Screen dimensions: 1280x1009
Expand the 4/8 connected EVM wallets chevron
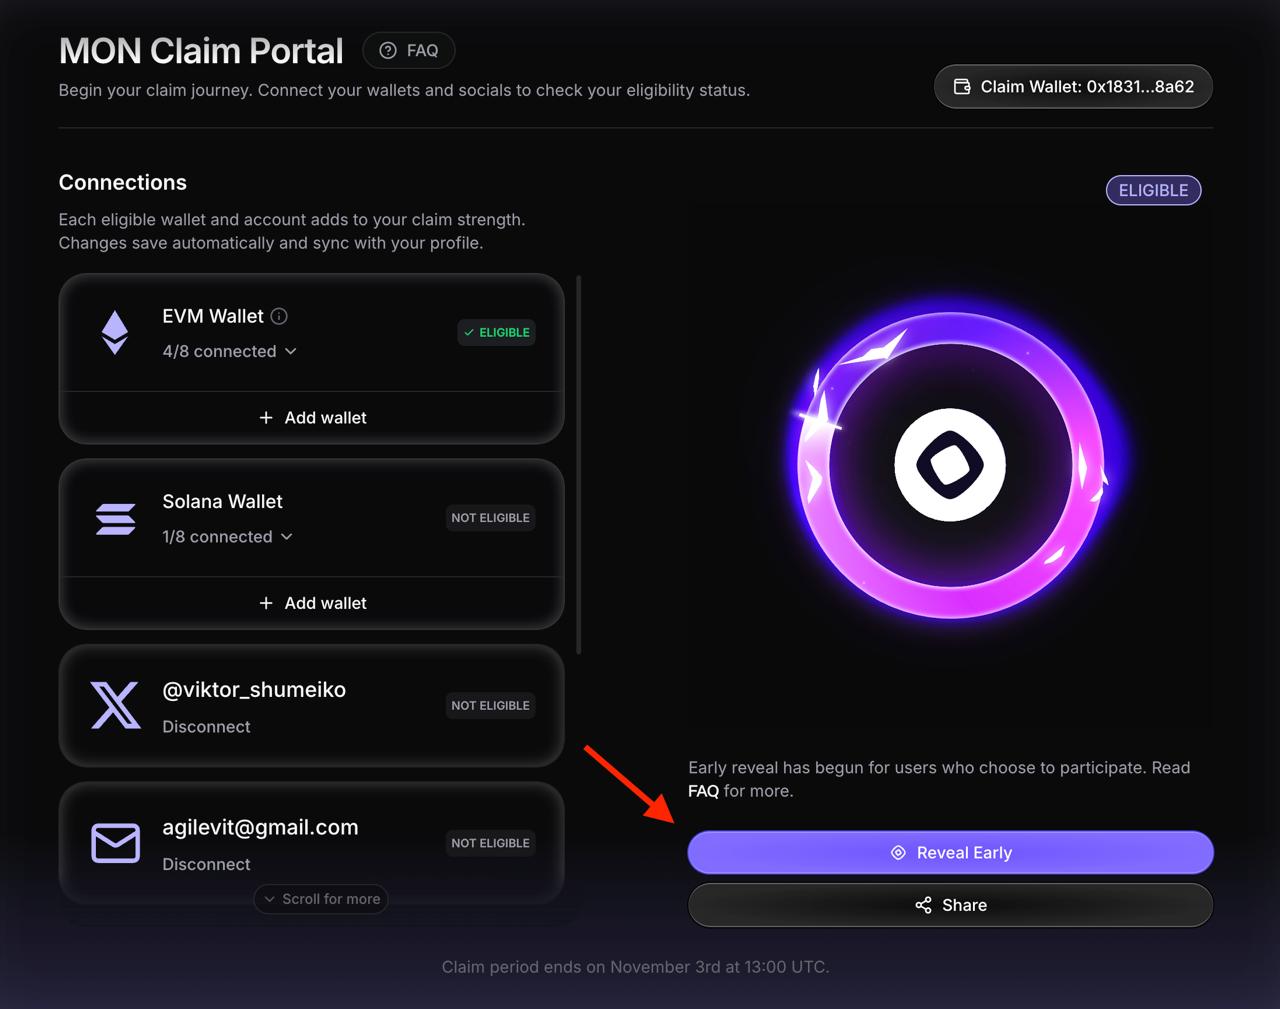click(x=291, y=352)
